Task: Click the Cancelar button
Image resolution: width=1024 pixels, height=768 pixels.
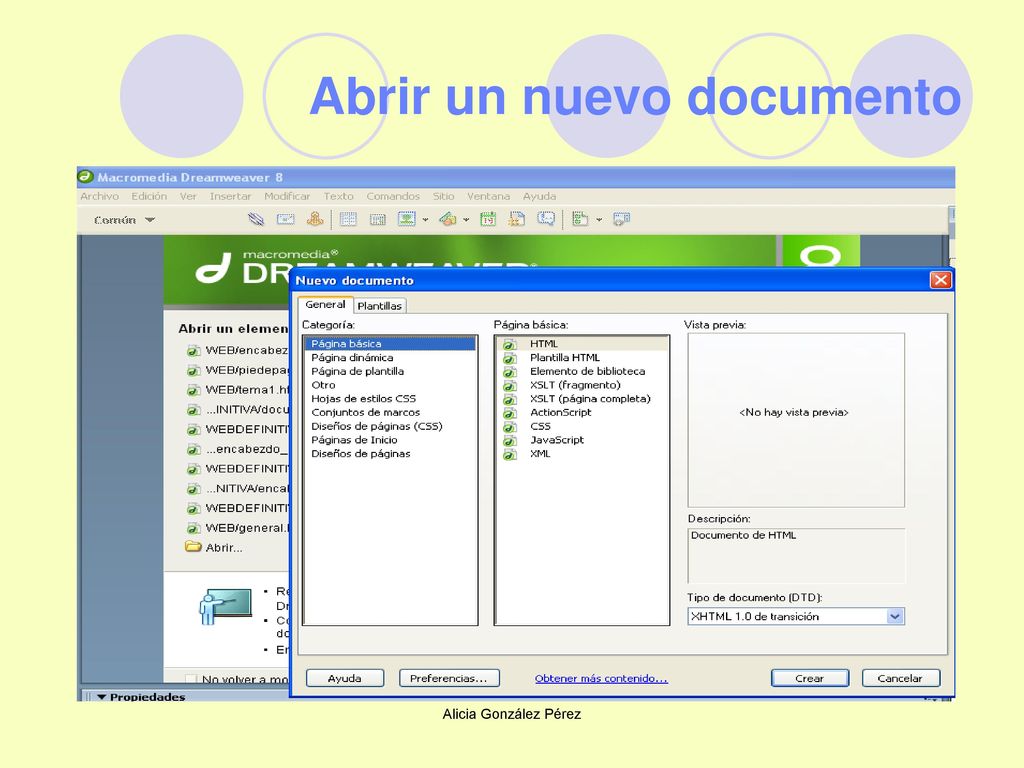Action: (900, 679)
